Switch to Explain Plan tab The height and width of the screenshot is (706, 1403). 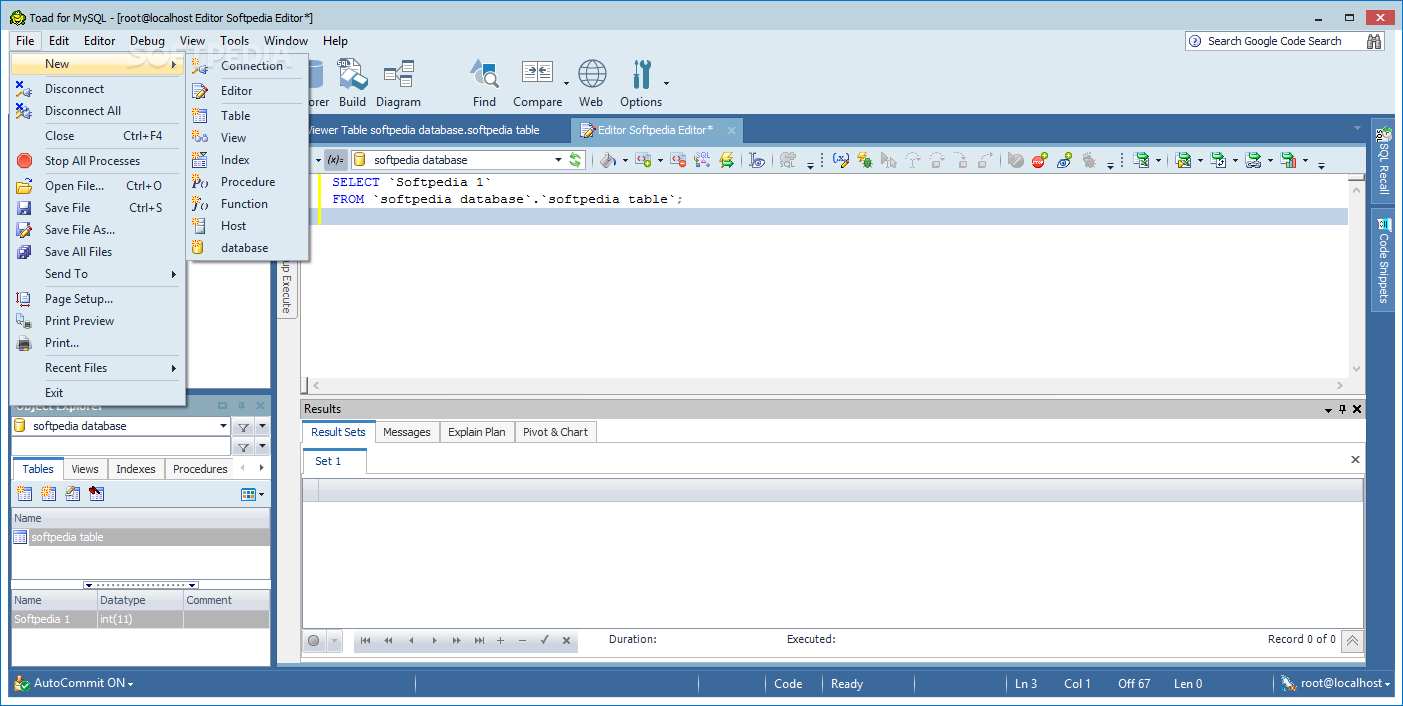[477, 432]
